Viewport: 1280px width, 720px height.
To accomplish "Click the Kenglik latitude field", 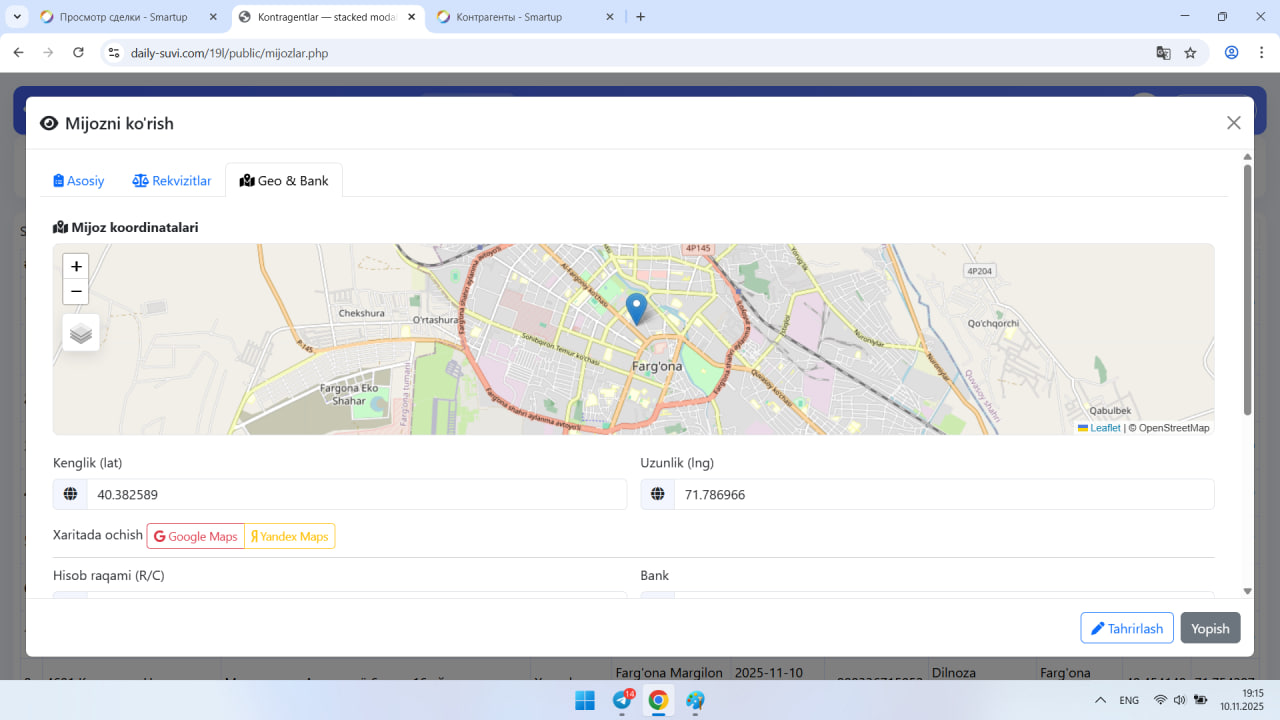I will click(356, 494).
